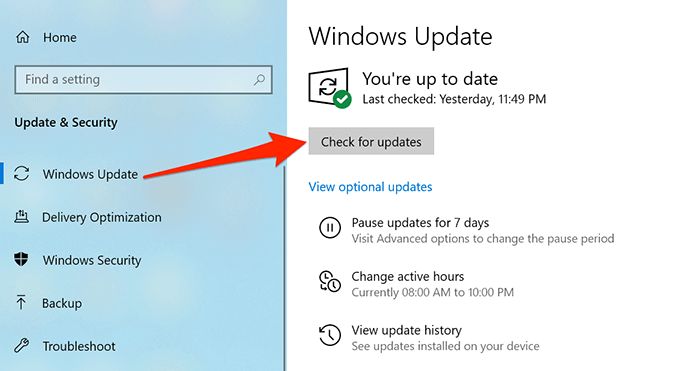The image size is (680, 371).
Task: Click the pause updates circle icon
Action: pyautogui.click(x=330, y=228)
